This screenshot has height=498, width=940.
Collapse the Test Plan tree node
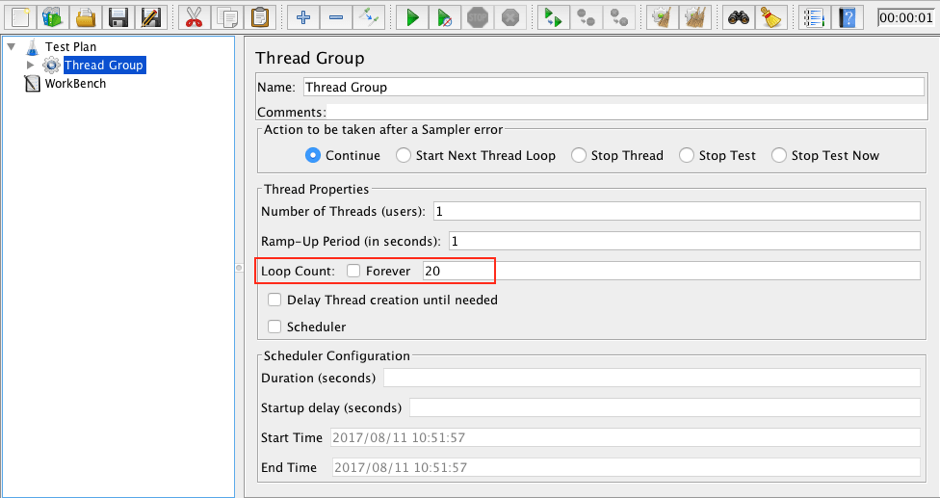point(11,47)
